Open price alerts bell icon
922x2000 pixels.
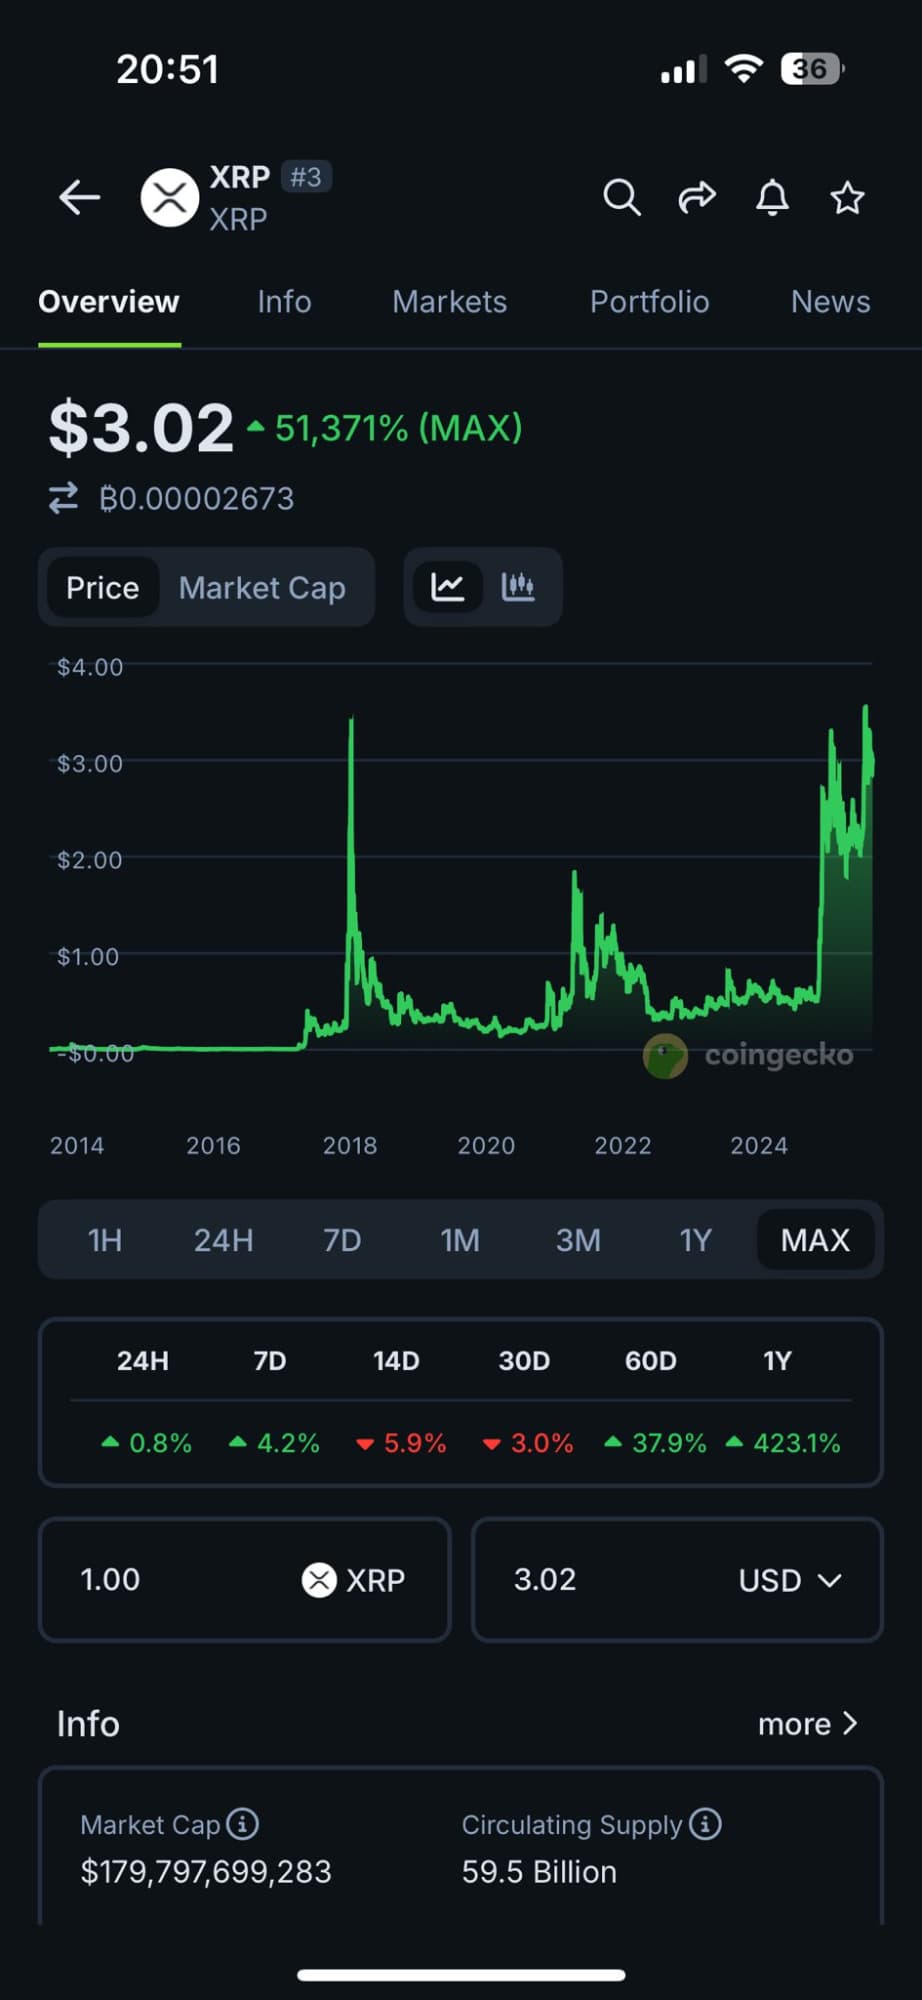click(x=772, y=198)
